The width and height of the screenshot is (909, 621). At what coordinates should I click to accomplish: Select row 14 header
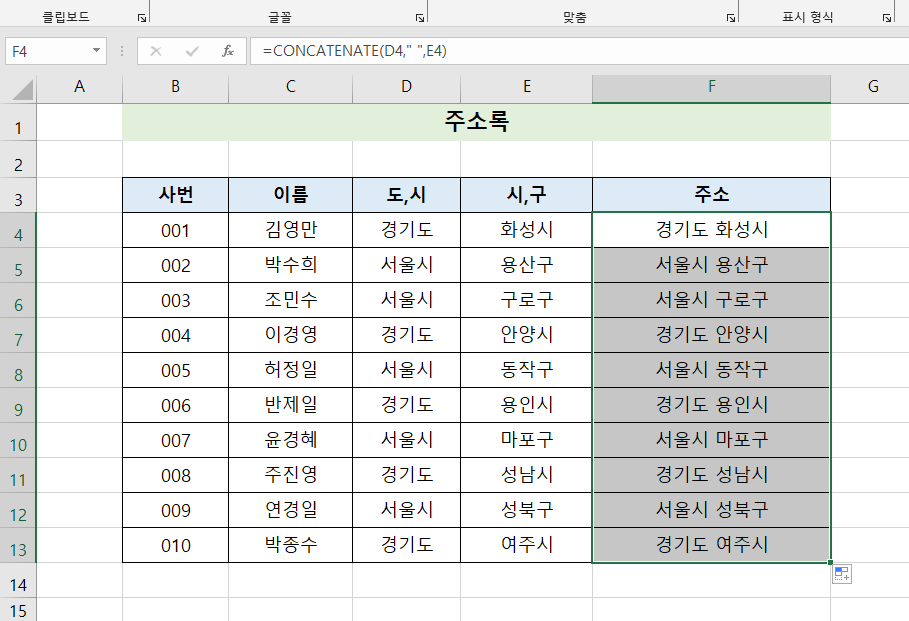click(x=18, y=580)
